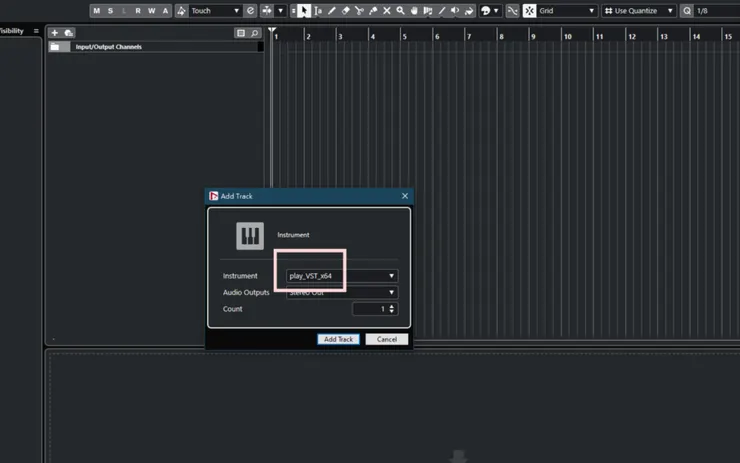Screen dimensions: 740x463
Task: Close the Add Track dialog
Action: [405, 196]
